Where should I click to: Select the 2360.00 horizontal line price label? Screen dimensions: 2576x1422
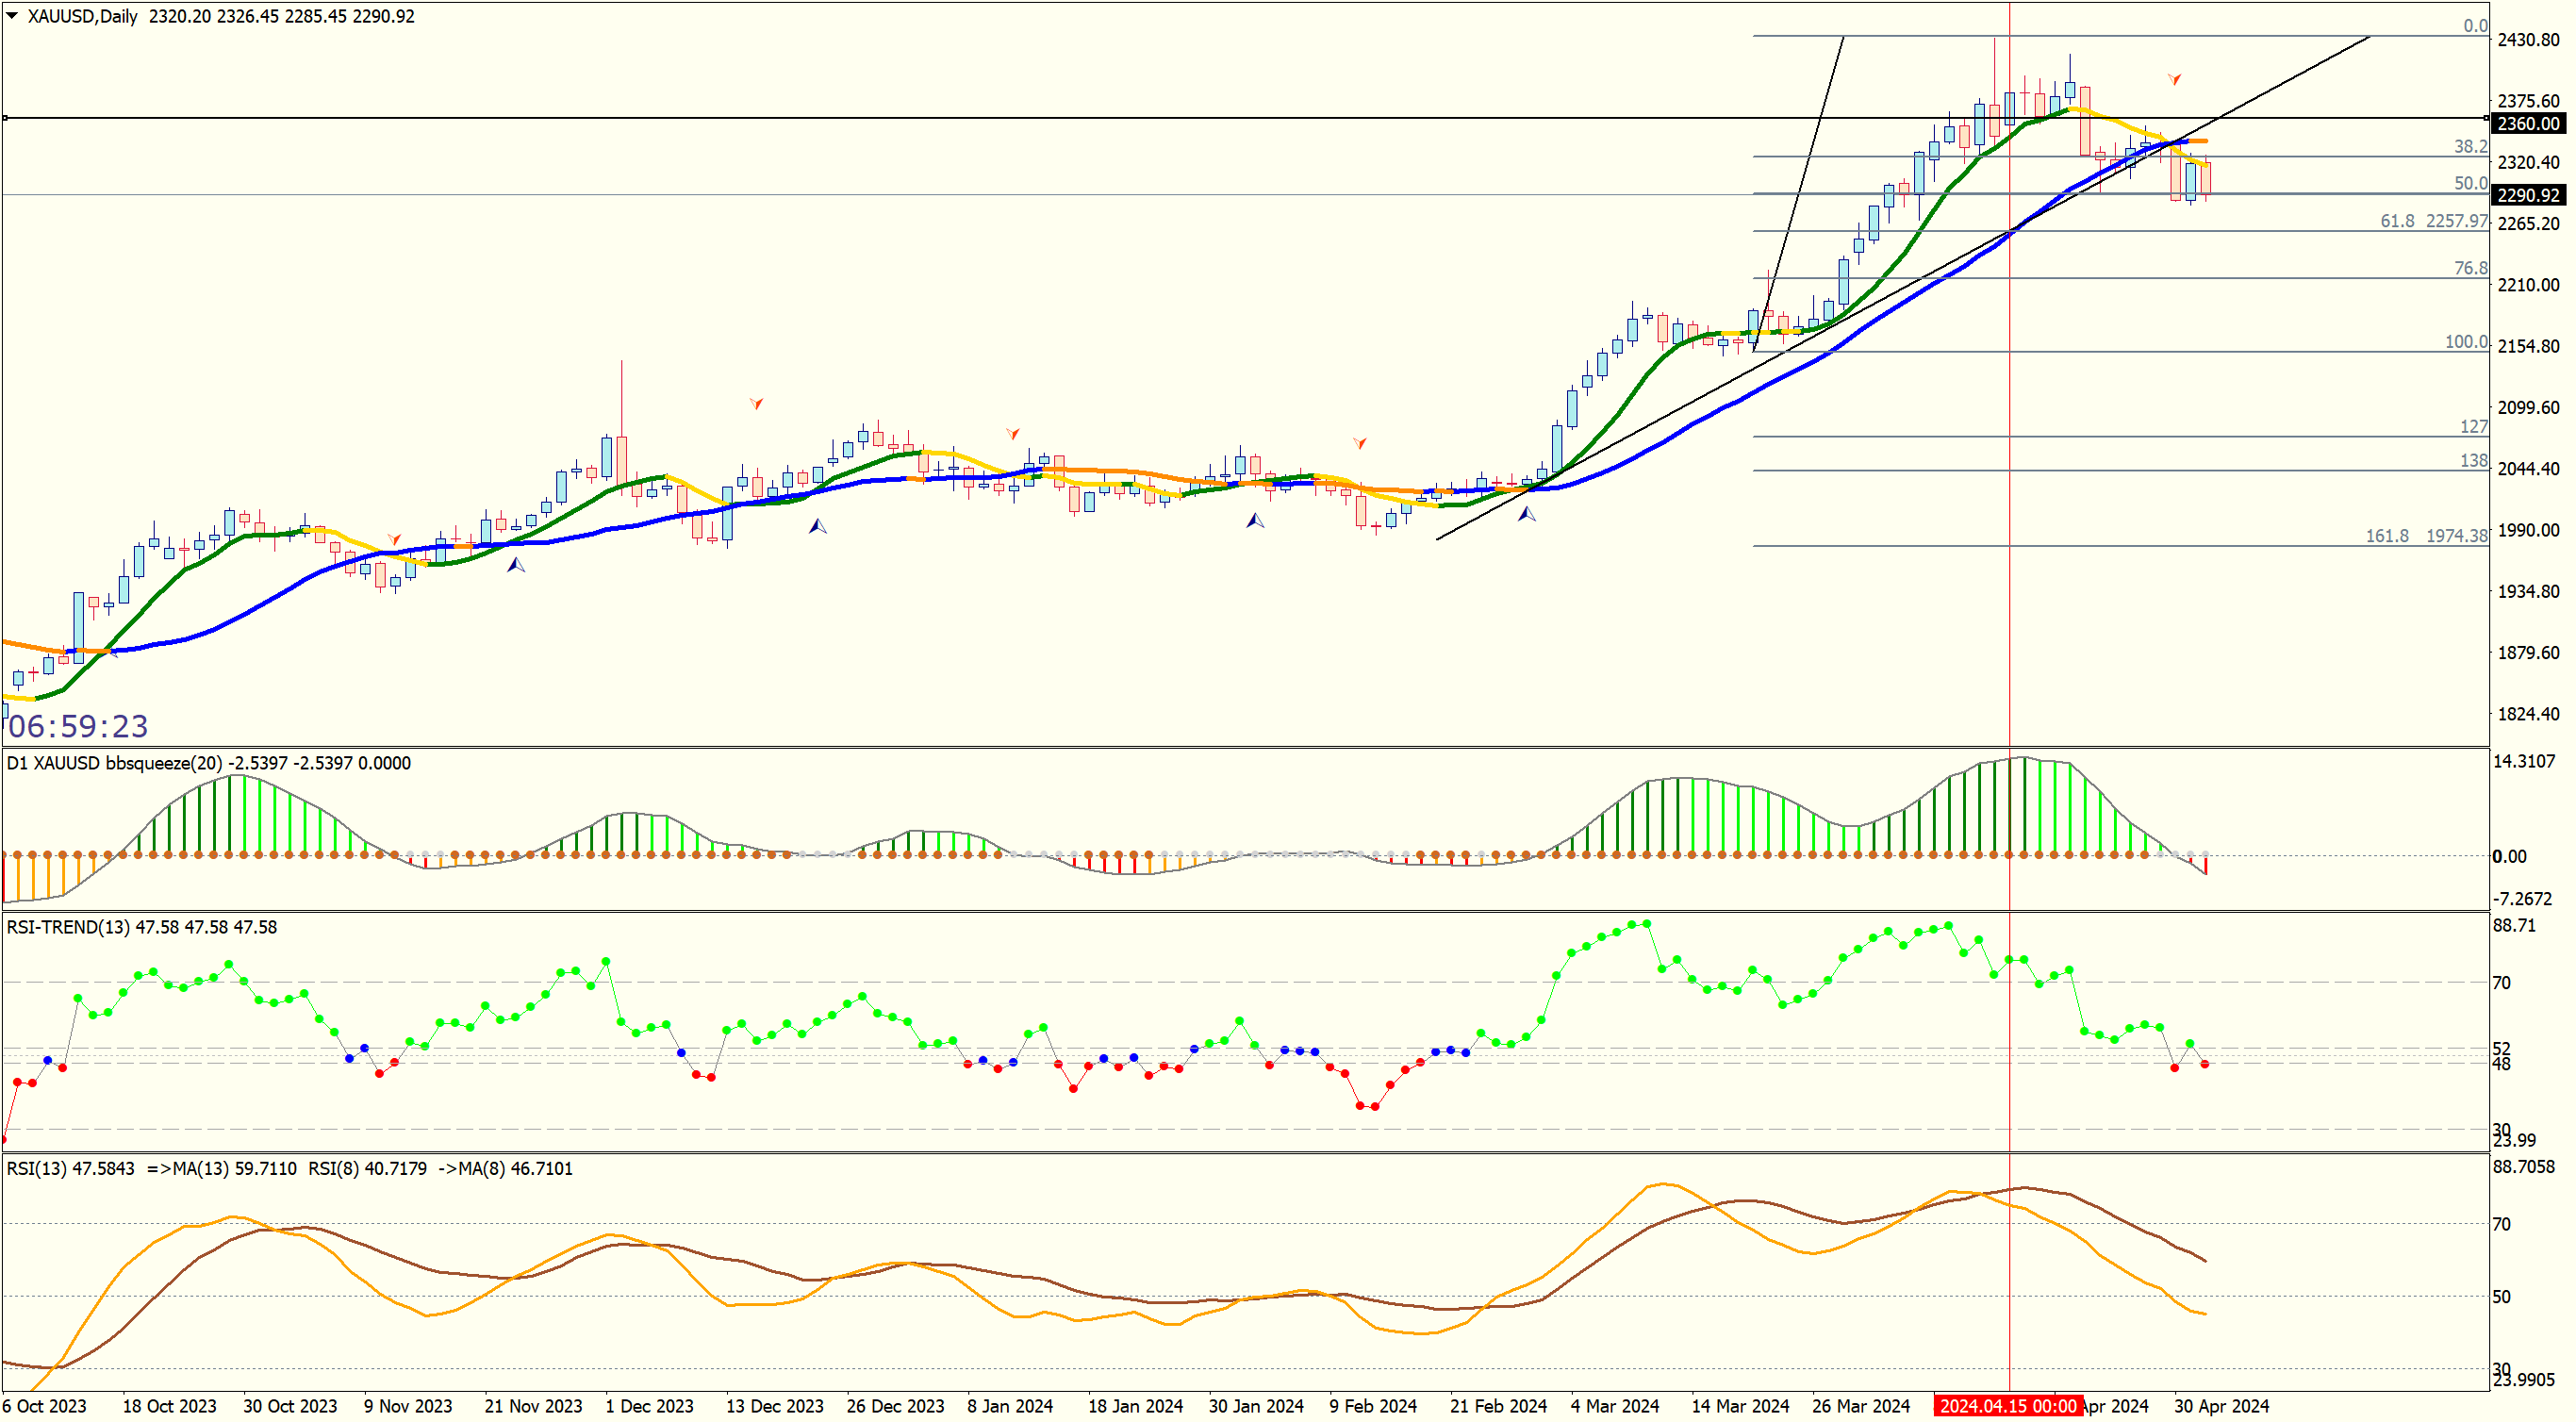(2528, 124)
